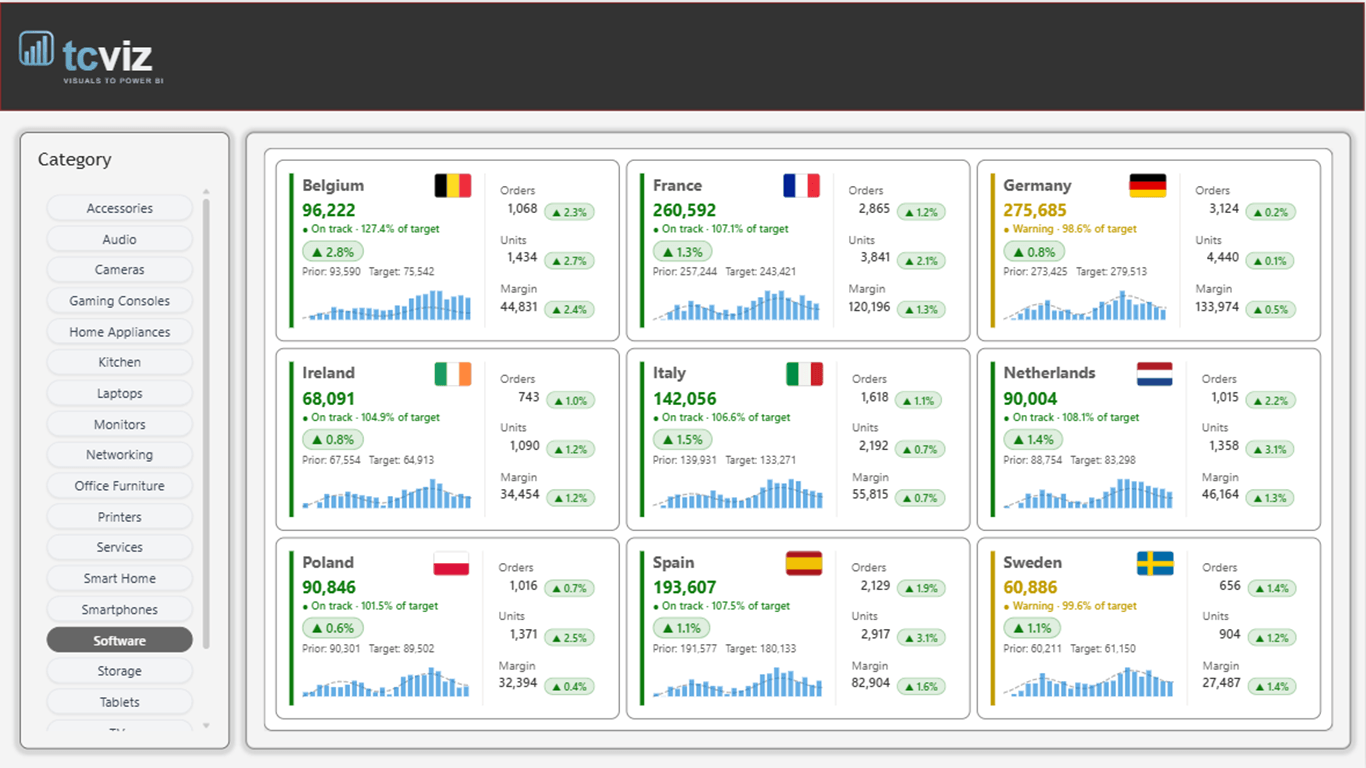
Task: Click Sweden's 'Warning · 99.6% of target' status
Action: tap(1070, 606)
